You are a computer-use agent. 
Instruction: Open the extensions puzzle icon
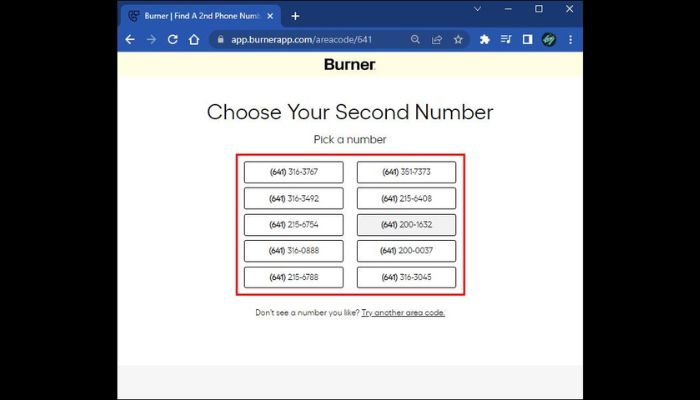484,40
